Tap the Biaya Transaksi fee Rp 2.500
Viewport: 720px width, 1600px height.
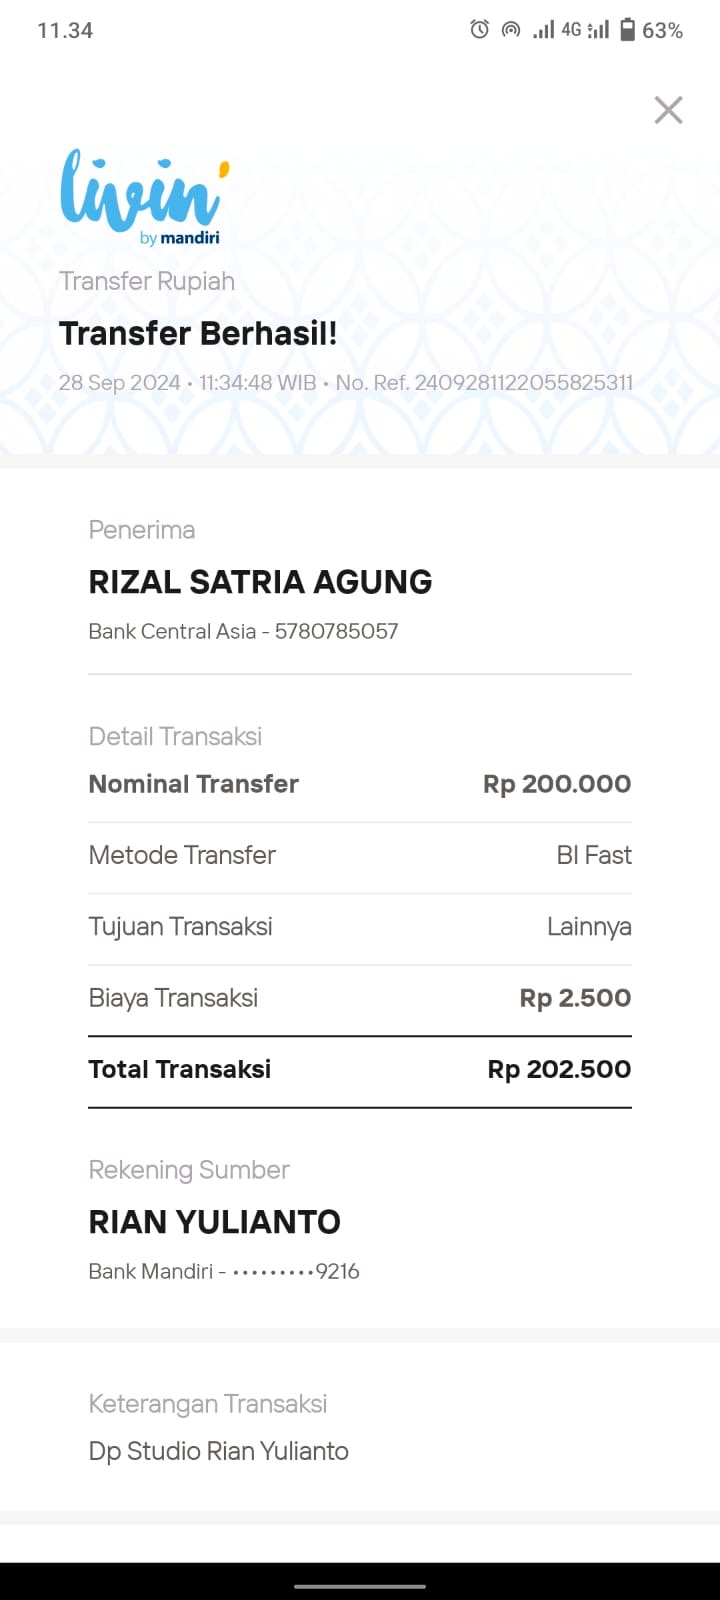575,998
